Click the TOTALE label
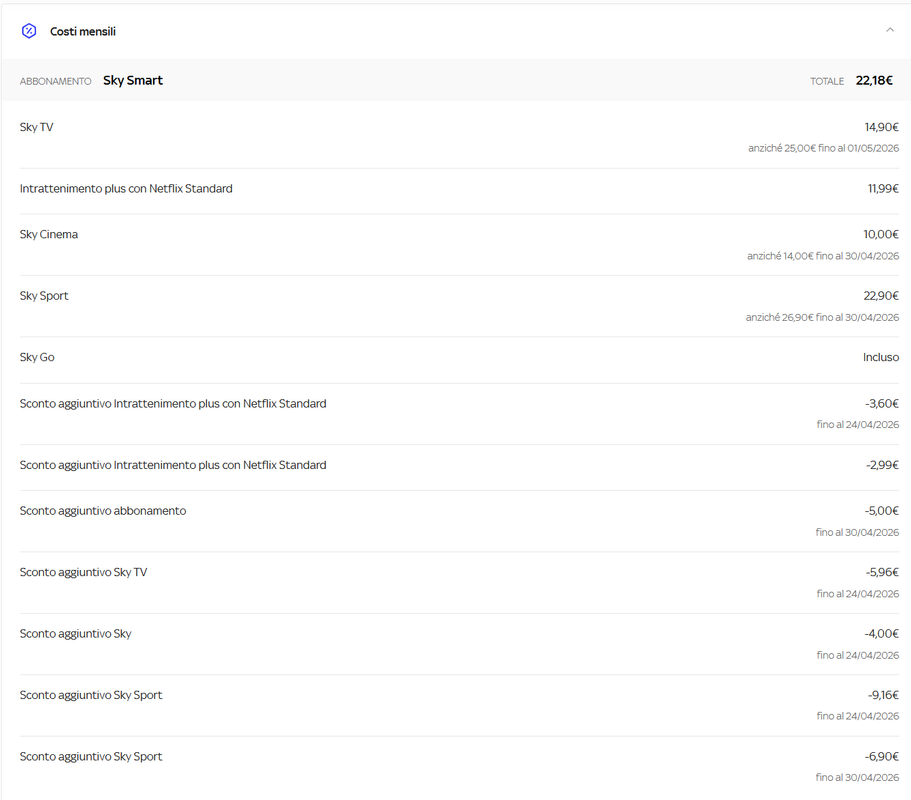Screen dimensions: 911x800 (x=827, y=81)
